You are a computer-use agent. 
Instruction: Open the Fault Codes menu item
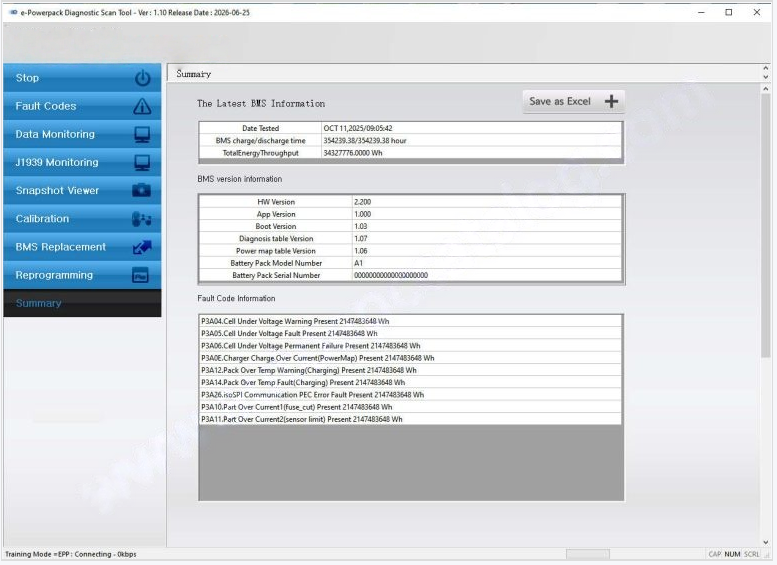point(46,106)
